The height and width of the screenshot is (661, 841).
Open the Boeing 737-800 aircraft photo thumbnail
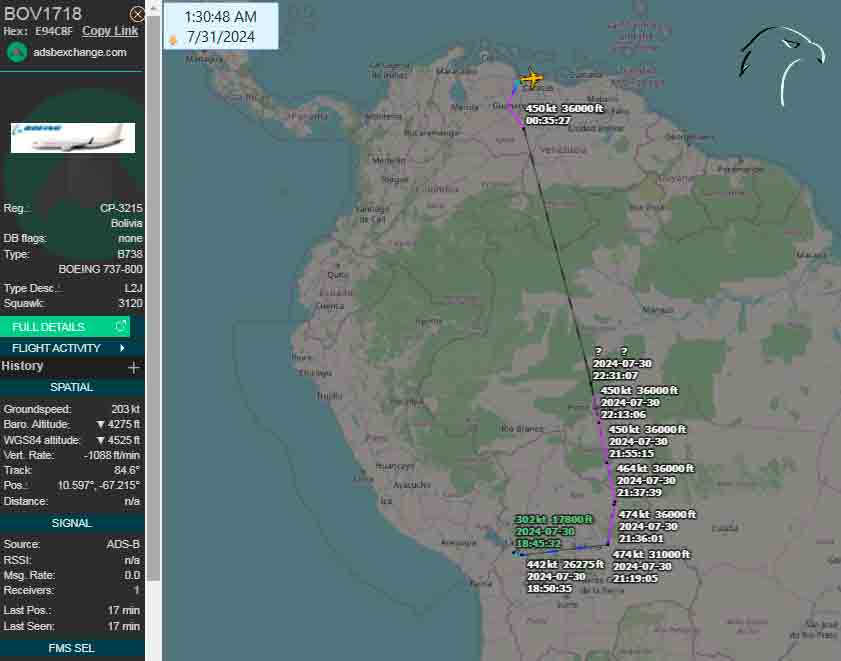(x=72, y=137)
